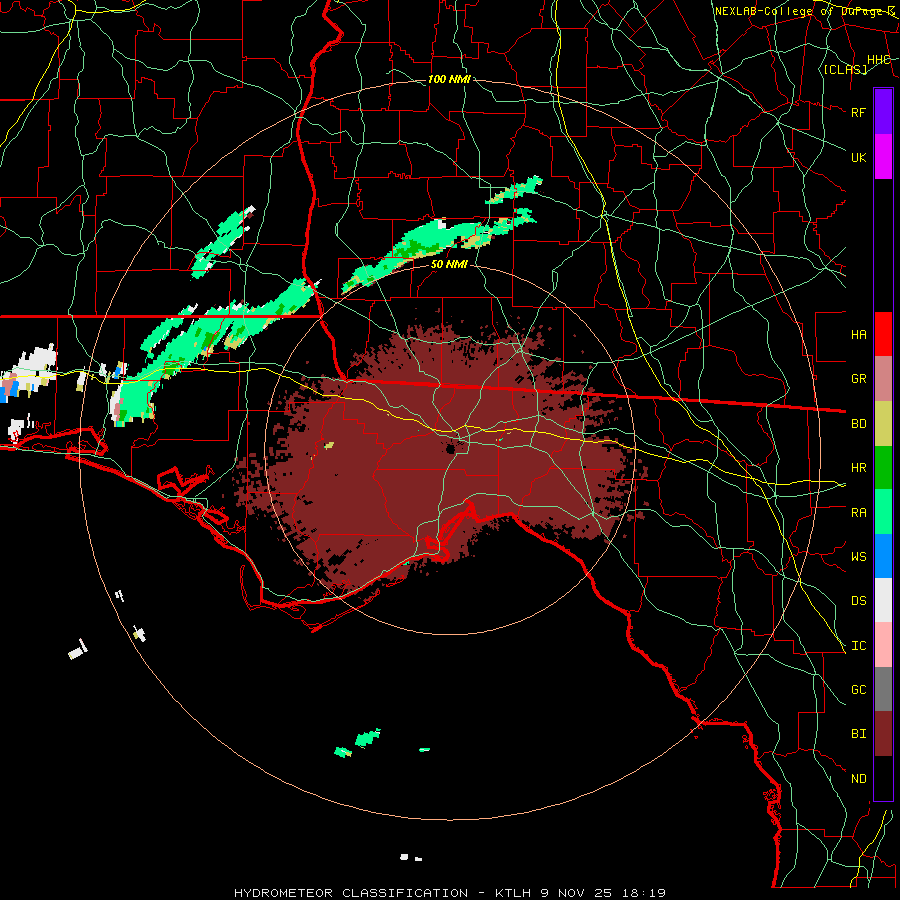Click the 'HA' legend label text

[858, 335]
